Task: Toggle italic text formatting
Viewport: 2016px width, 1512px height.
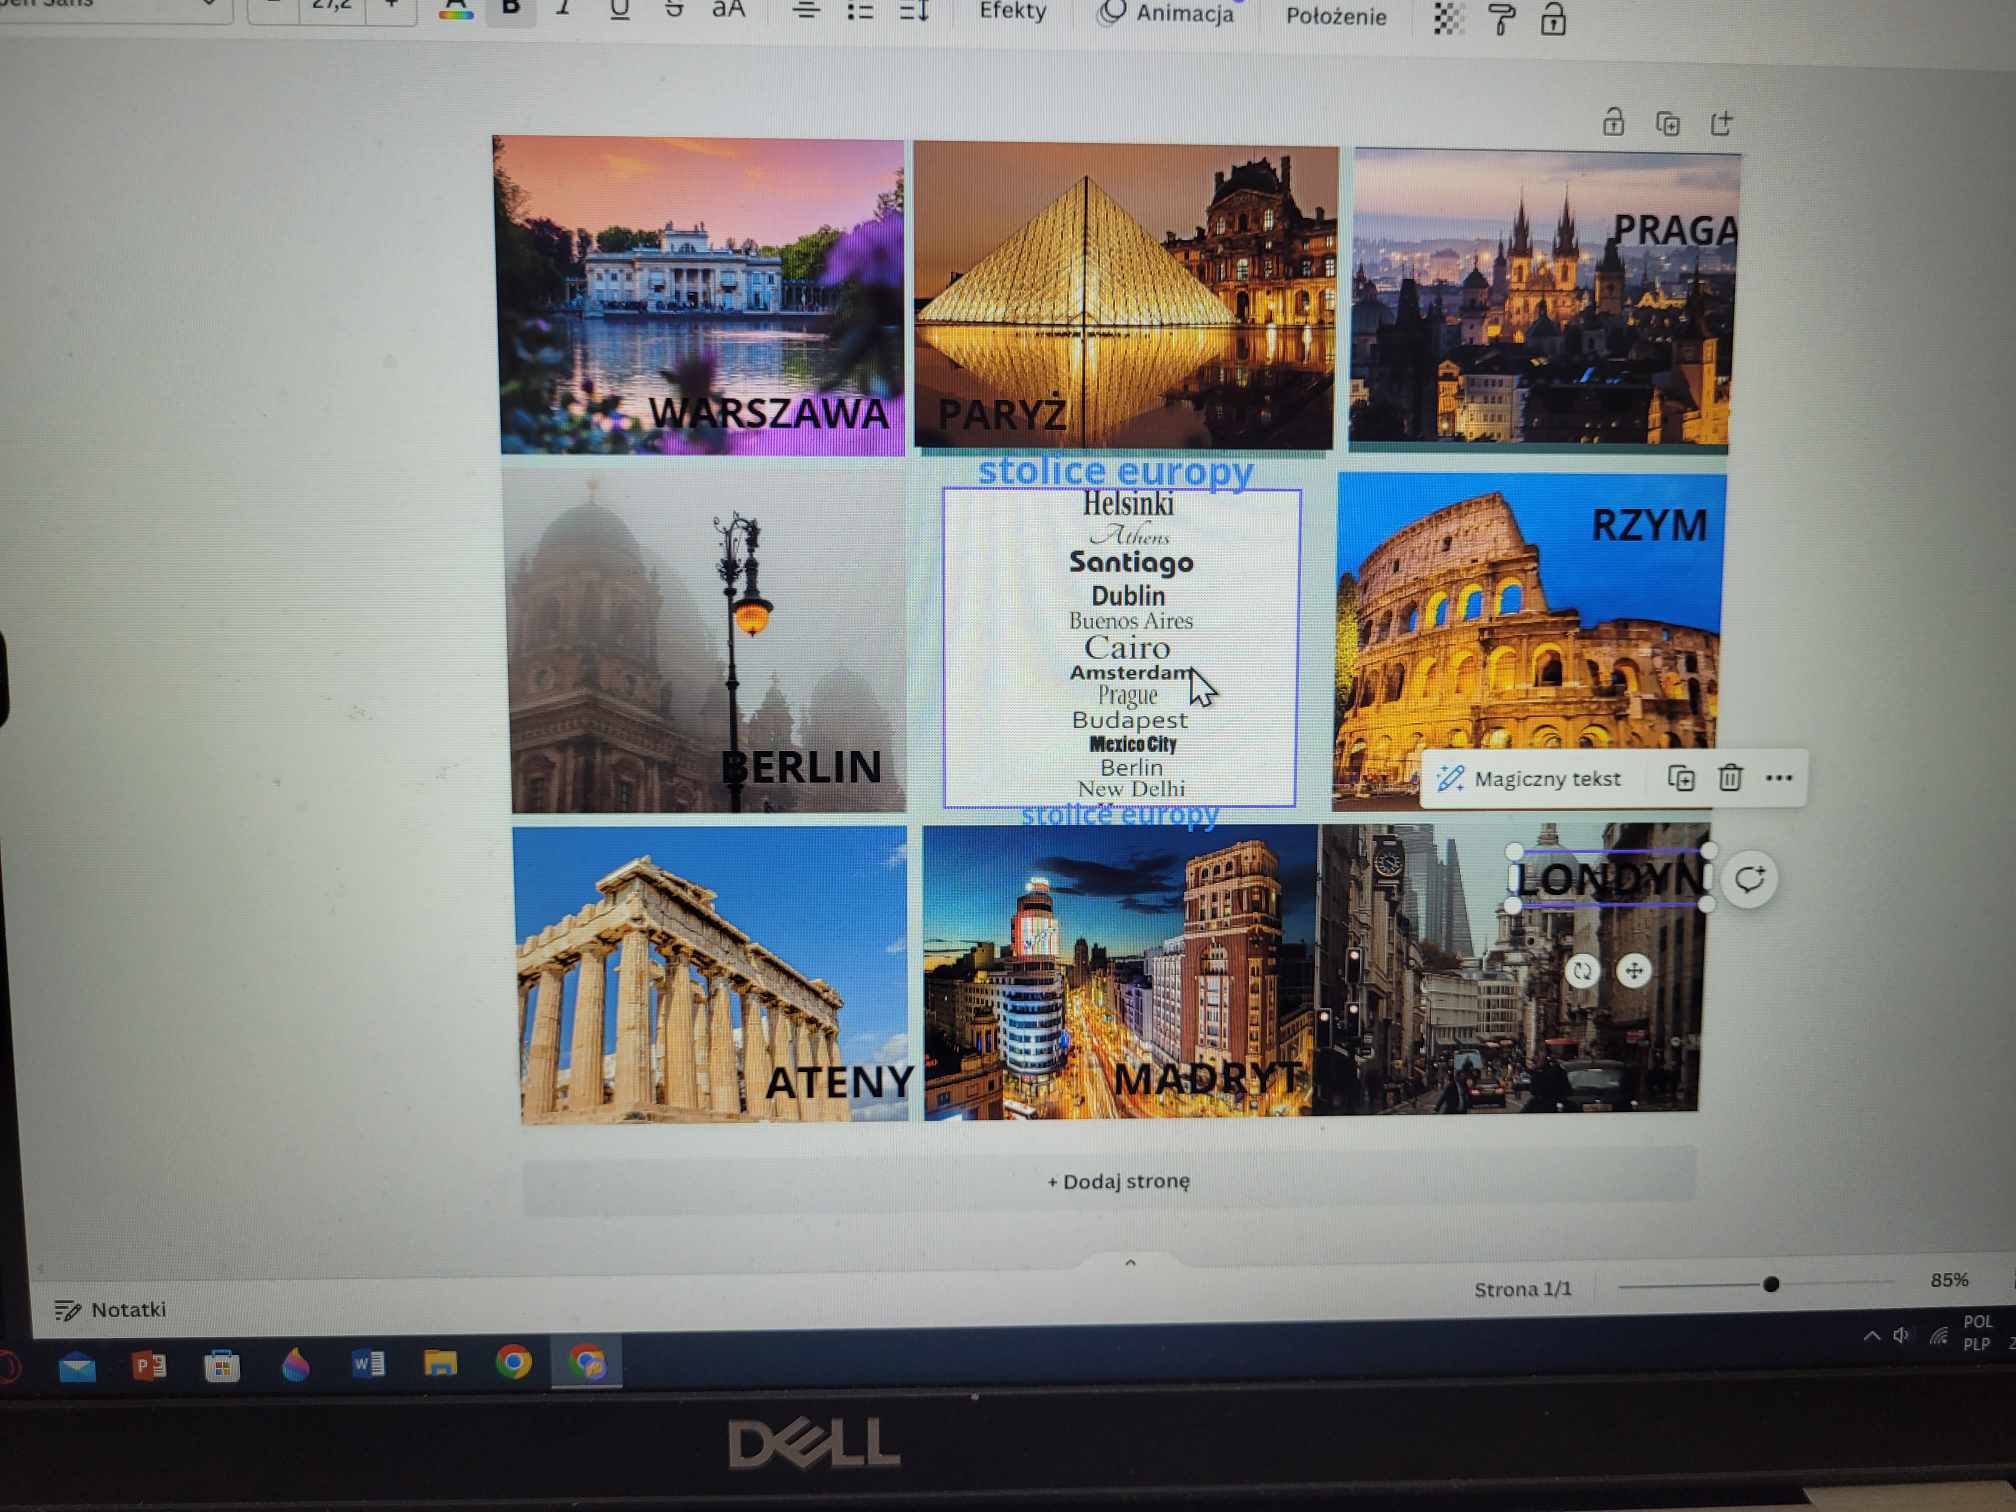Action: 564,9
